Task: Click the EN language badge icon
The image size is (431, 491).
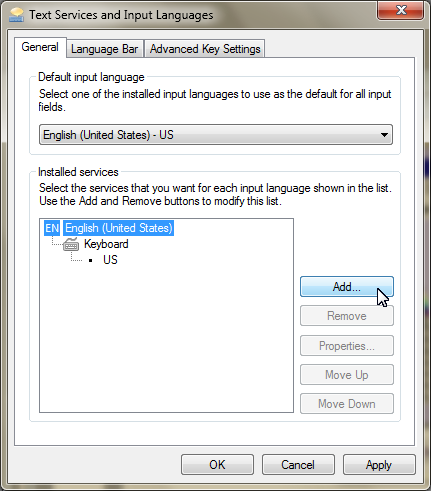Action: point(52,228)
